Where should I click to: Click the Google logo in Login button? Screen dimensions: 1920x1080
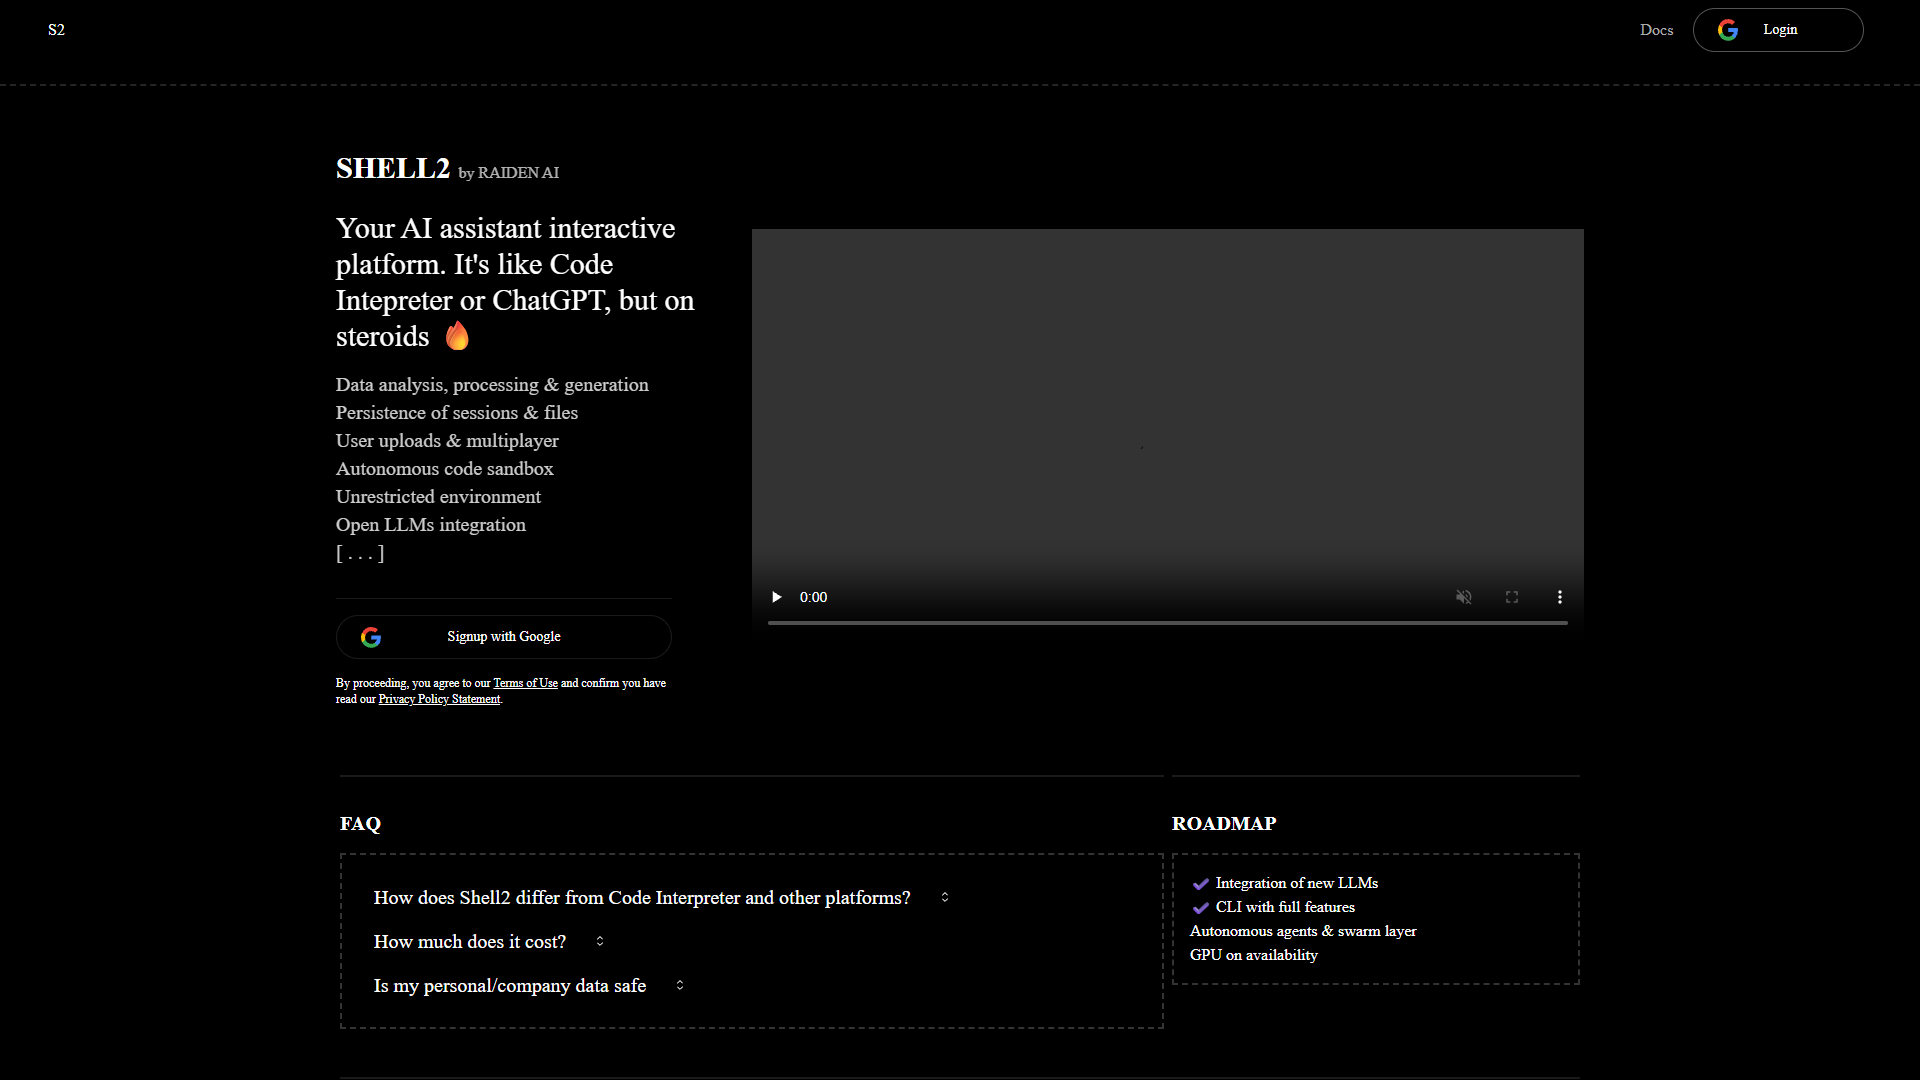click(x=1728, y=30)
